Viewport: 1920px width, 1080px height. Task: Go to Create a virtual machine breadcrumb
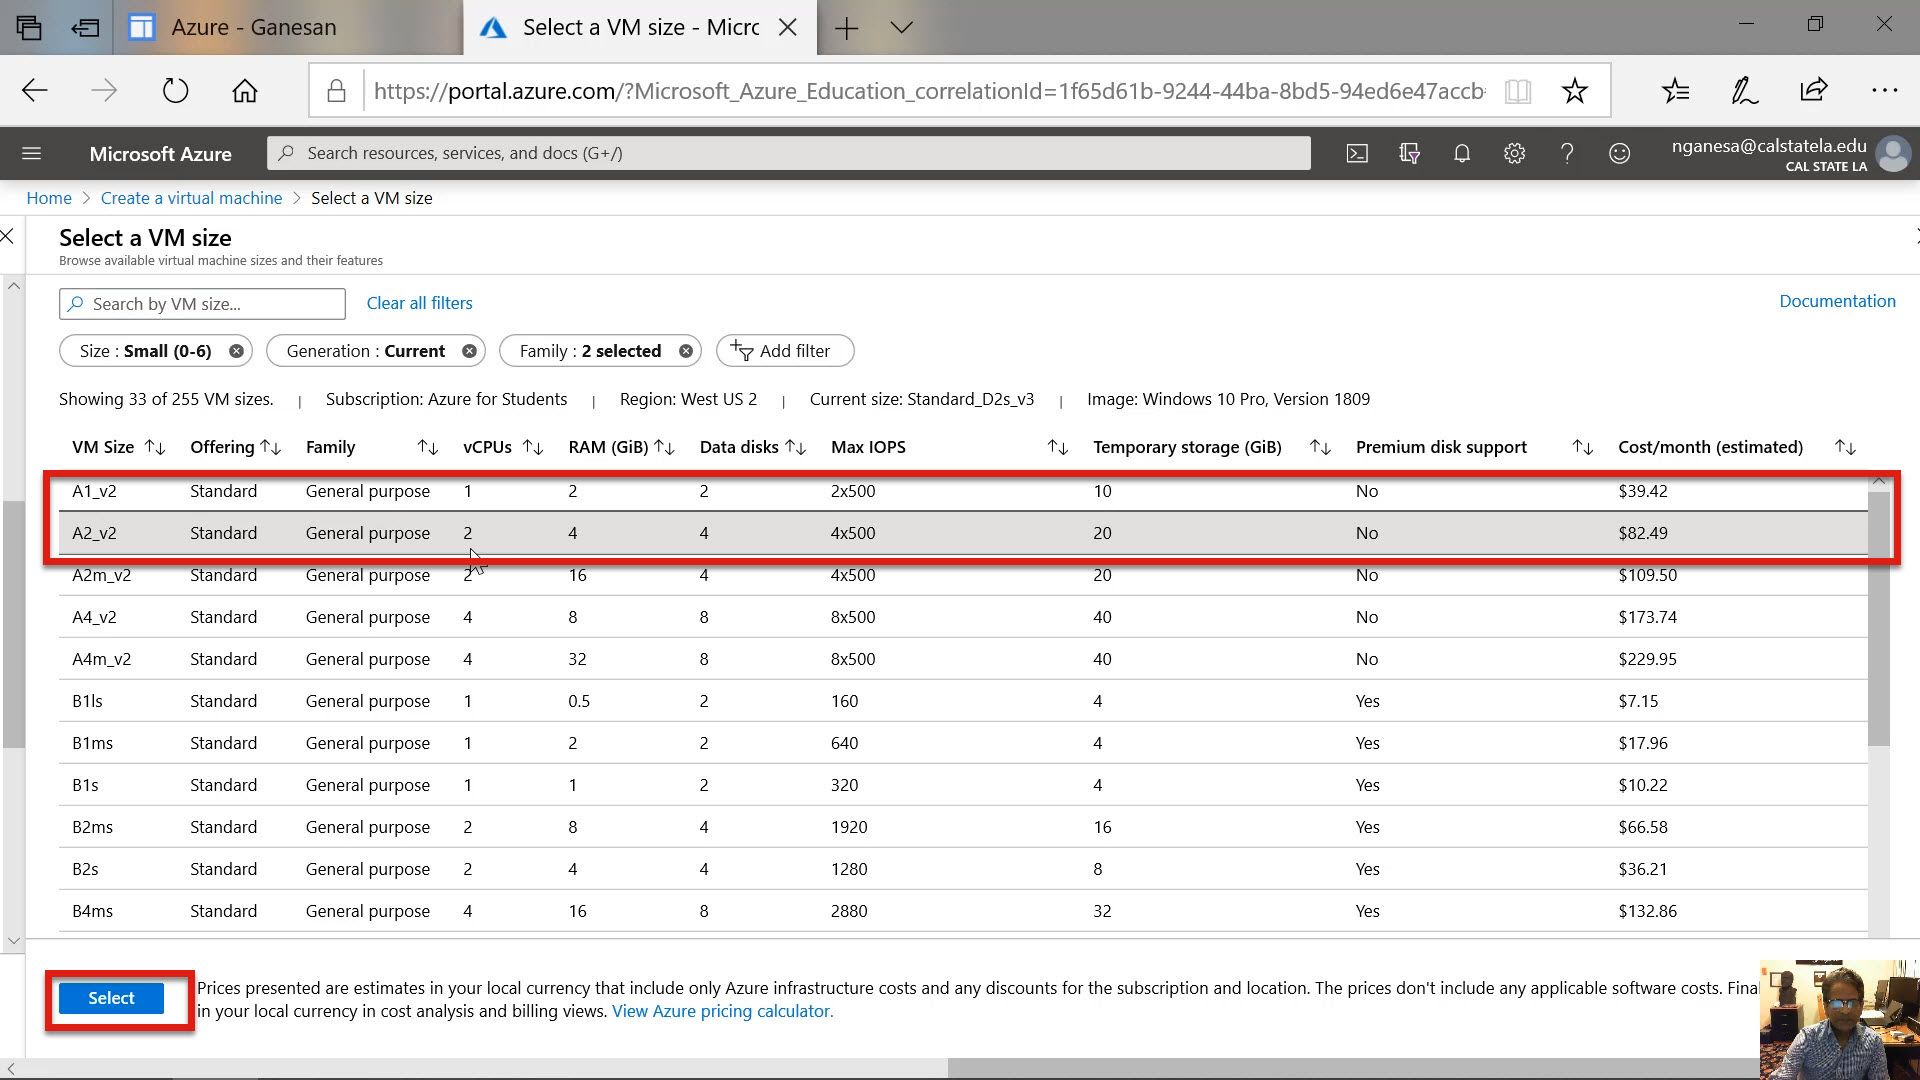191,198
